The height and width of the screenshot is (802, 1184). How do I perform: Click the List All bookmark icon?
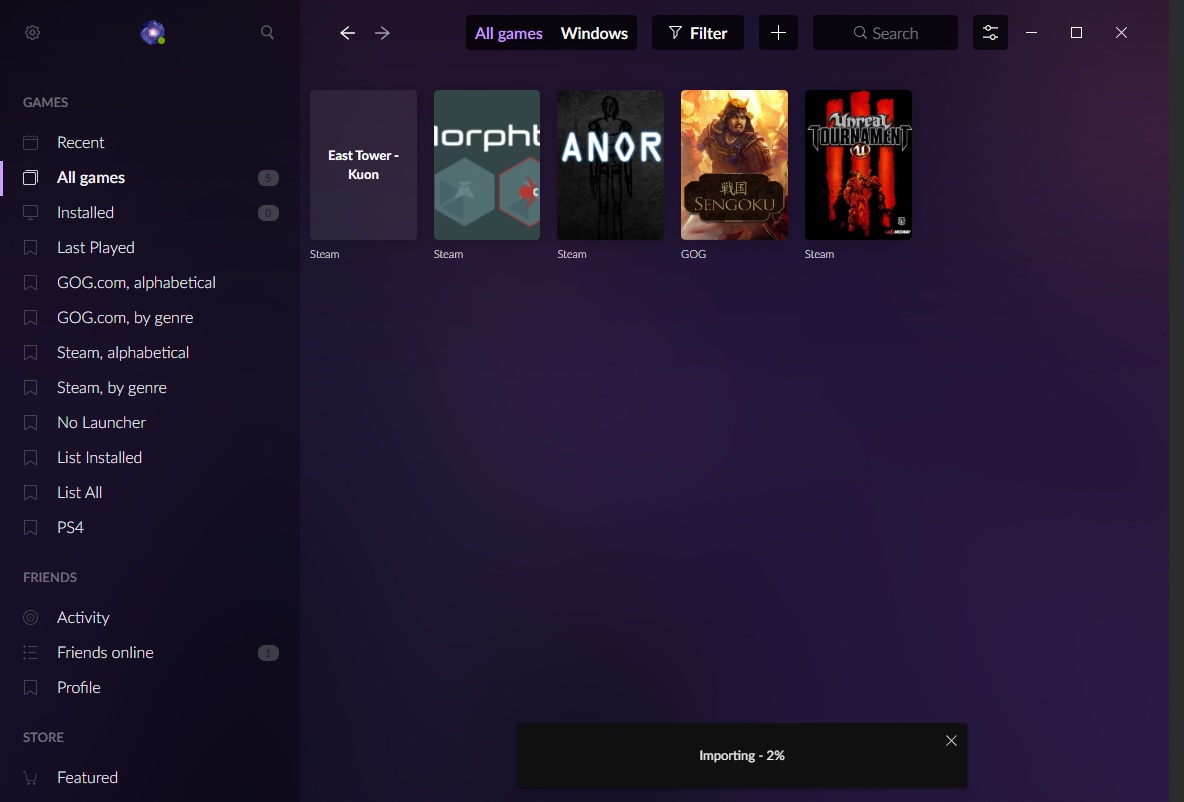[x=30, y=492]
